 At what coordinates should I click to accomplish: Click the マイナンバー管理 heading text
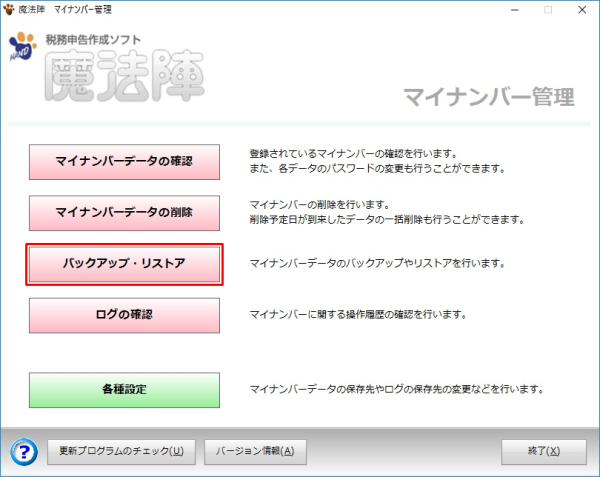488,97
